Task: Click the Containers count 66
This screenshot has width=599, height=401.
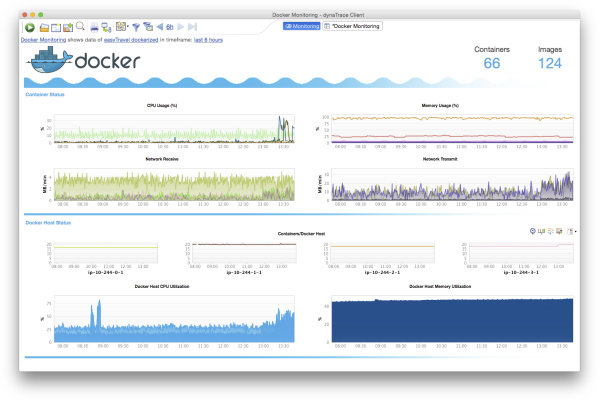Action: (492, 63)
